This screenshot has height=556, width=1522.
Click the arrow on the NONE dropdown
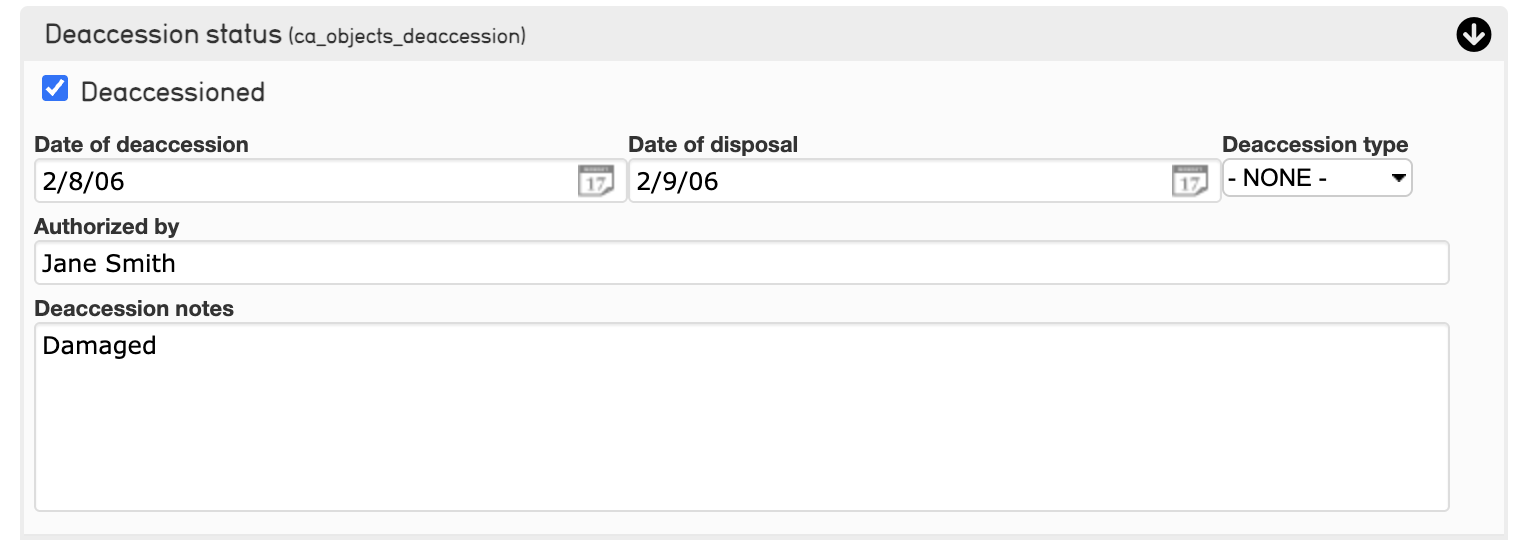[x=1398, y=179]
